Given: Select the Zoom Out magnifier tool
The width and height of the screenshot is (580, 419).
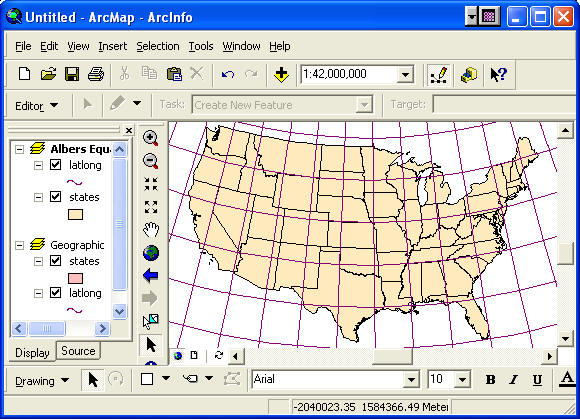Looking at the screenshot, I should 151,161.
